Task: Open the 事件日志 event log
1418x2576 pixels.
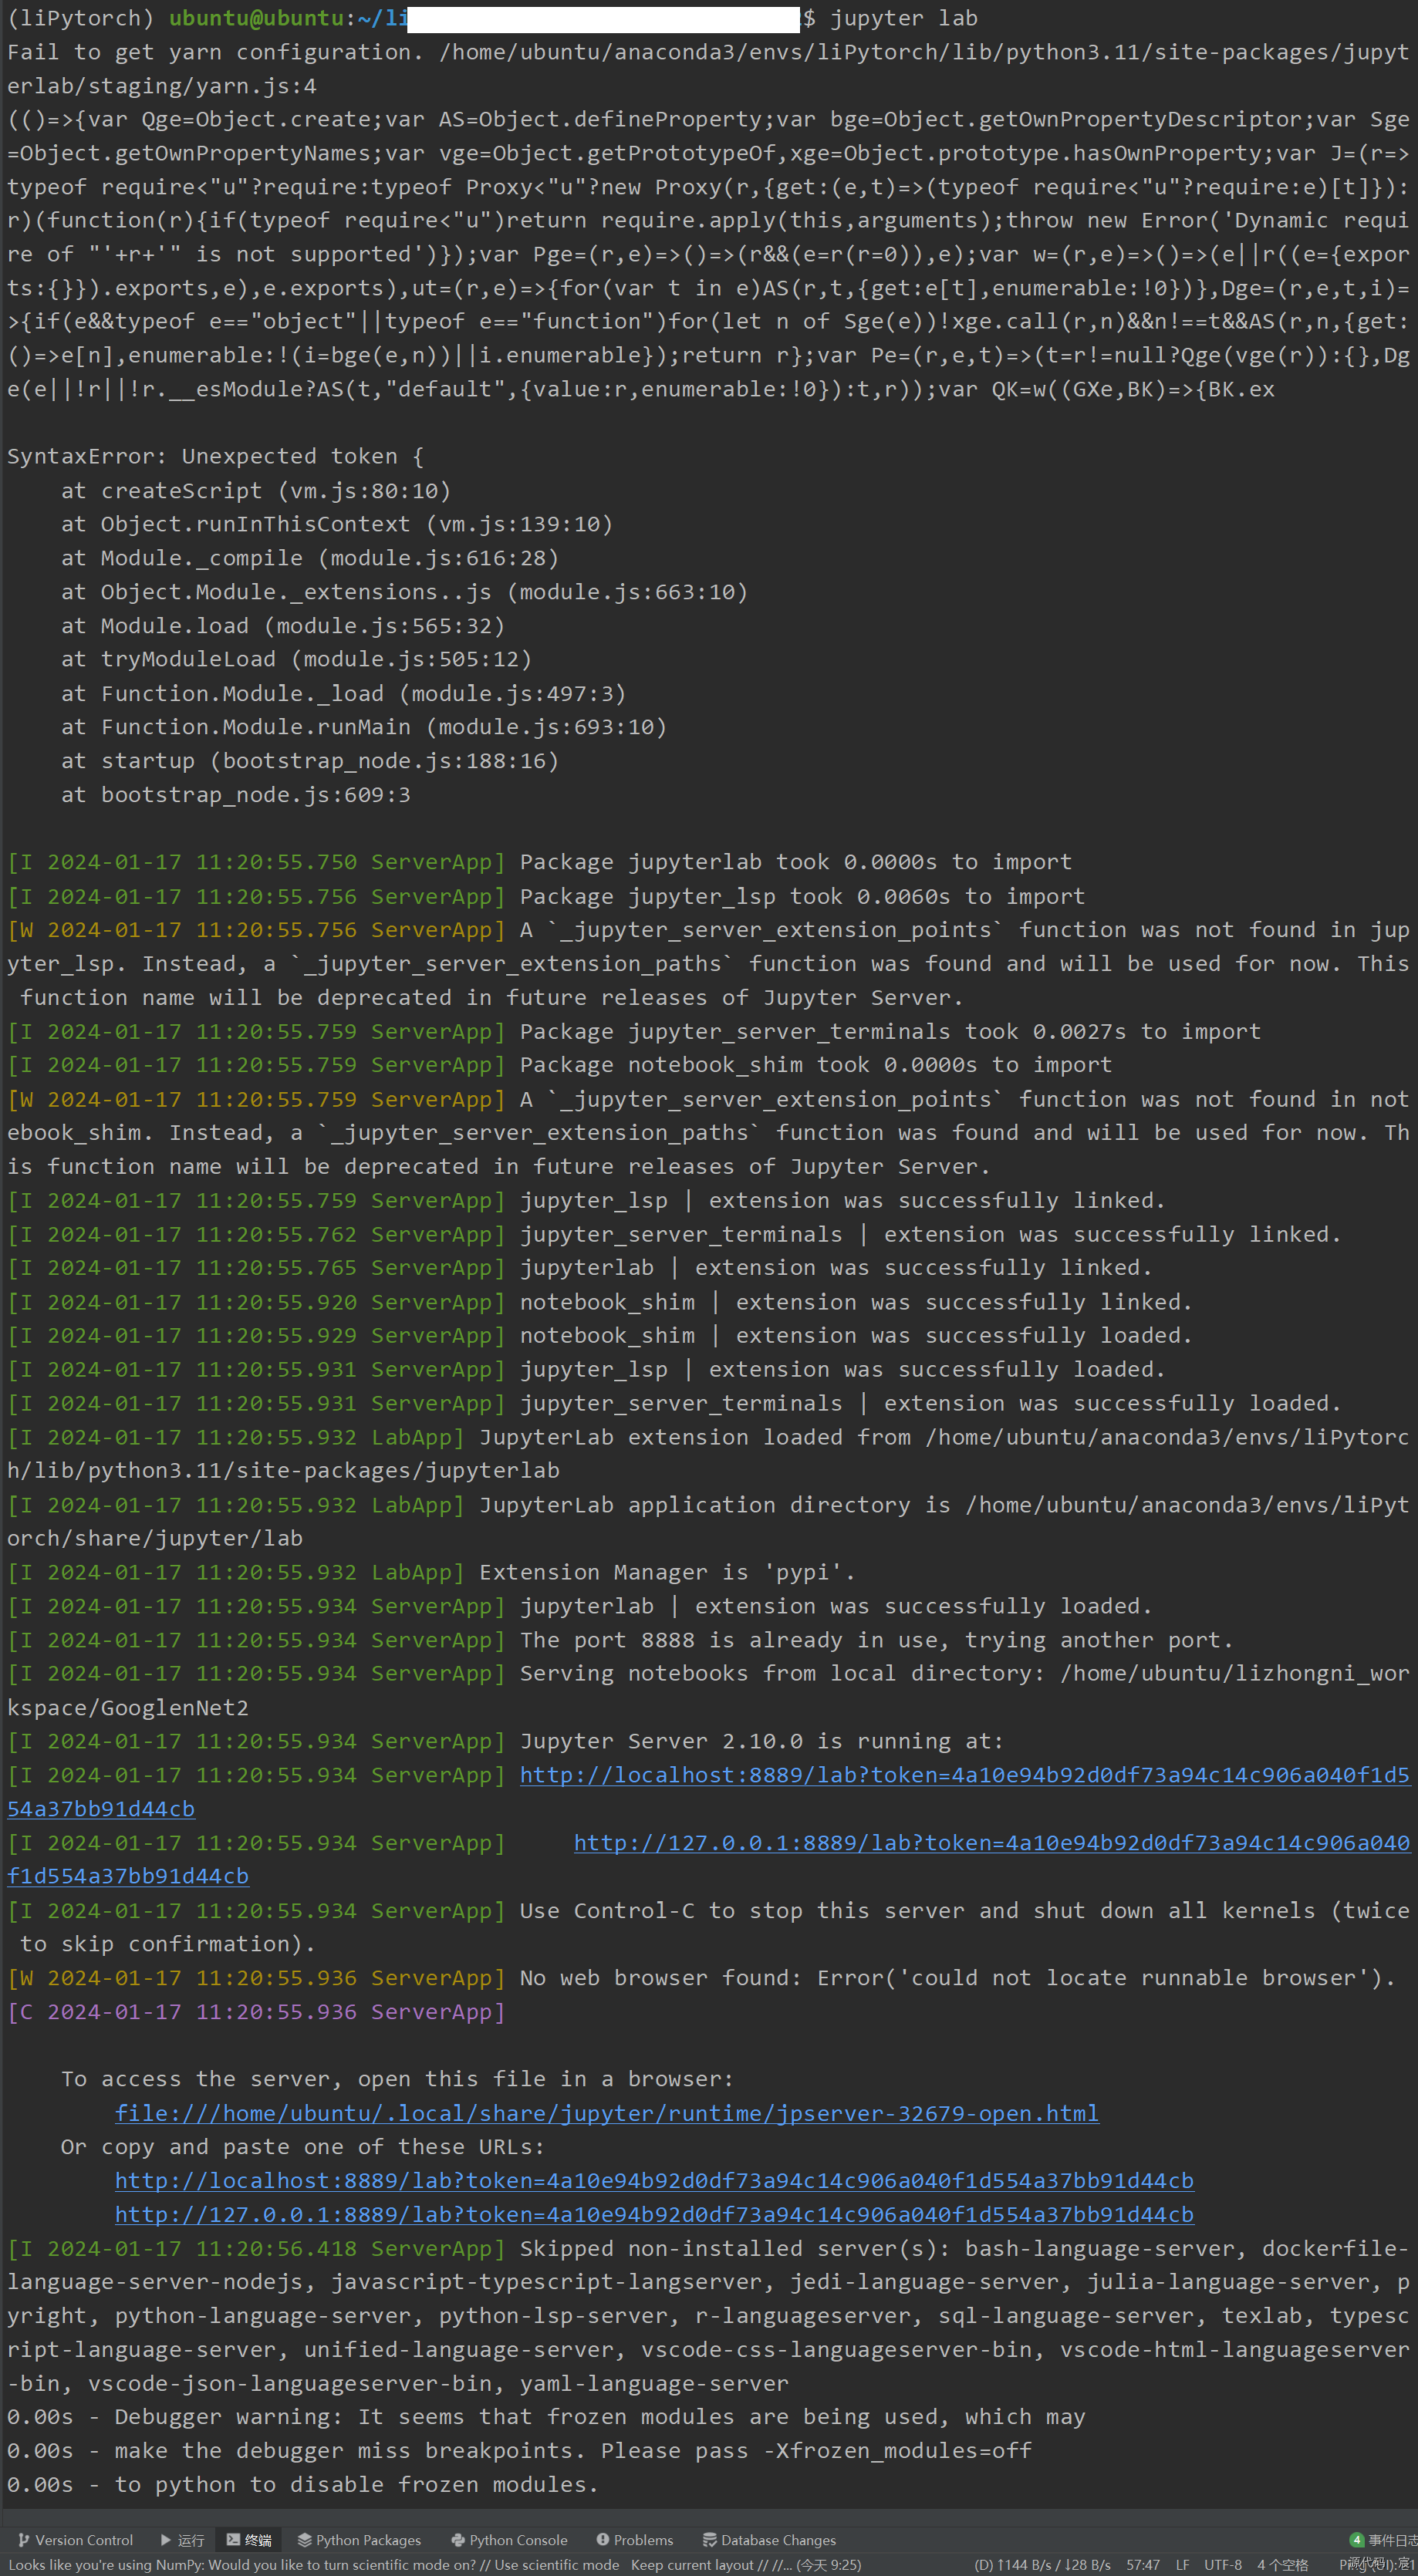Action: (1384, 2540)
